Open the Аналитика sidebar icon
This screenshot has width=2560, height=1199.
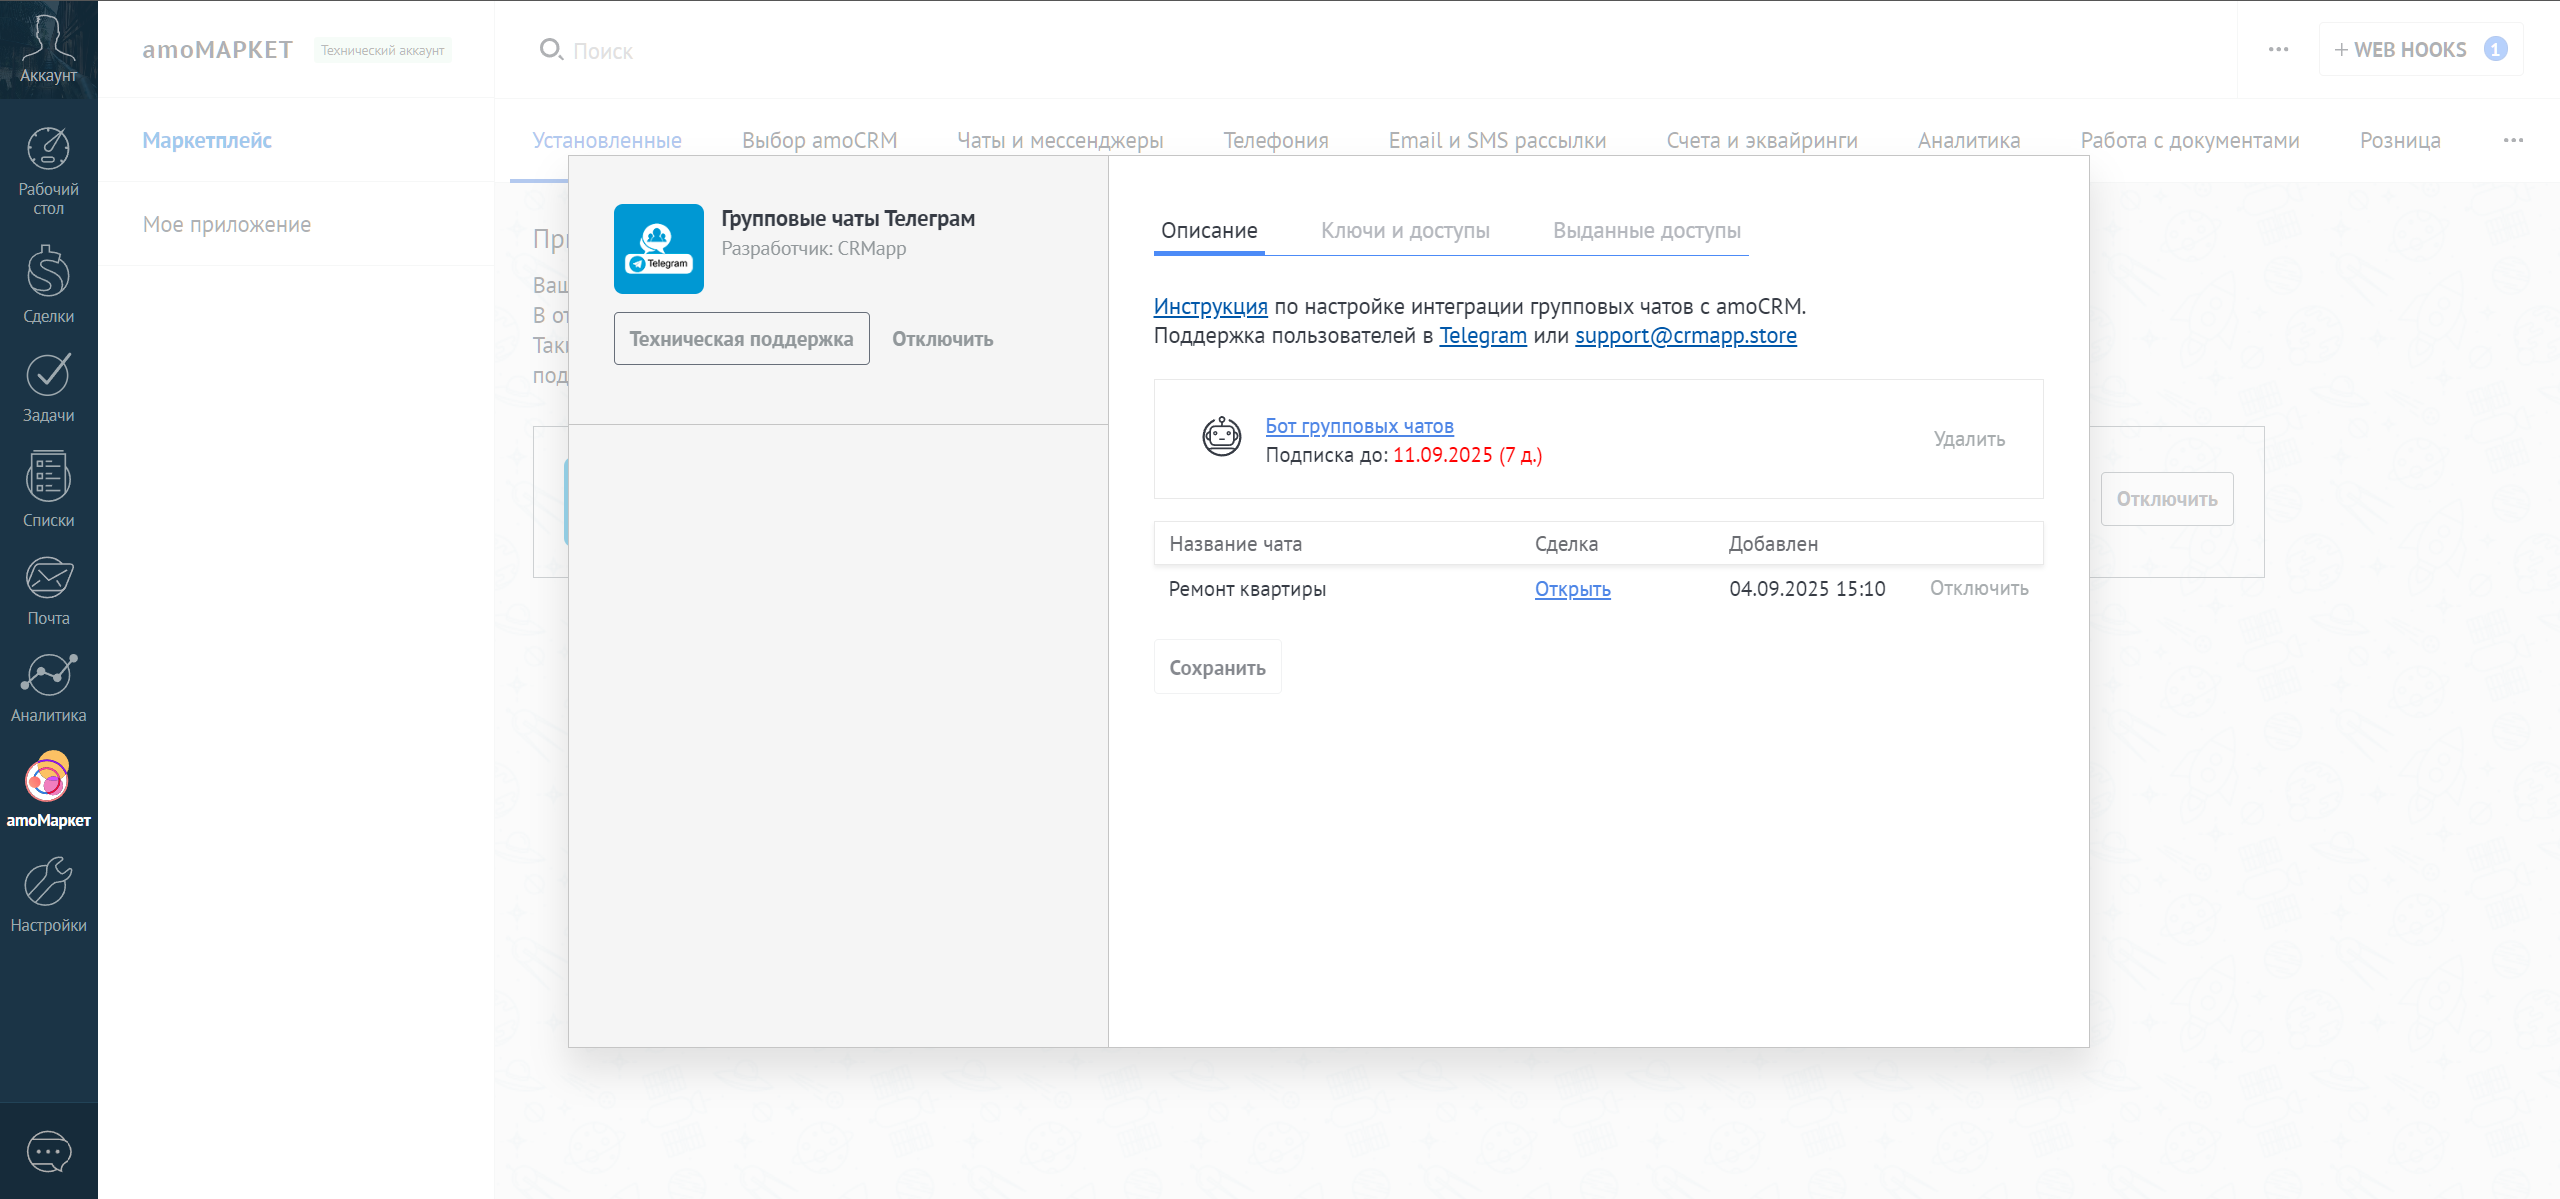[48, 688]
